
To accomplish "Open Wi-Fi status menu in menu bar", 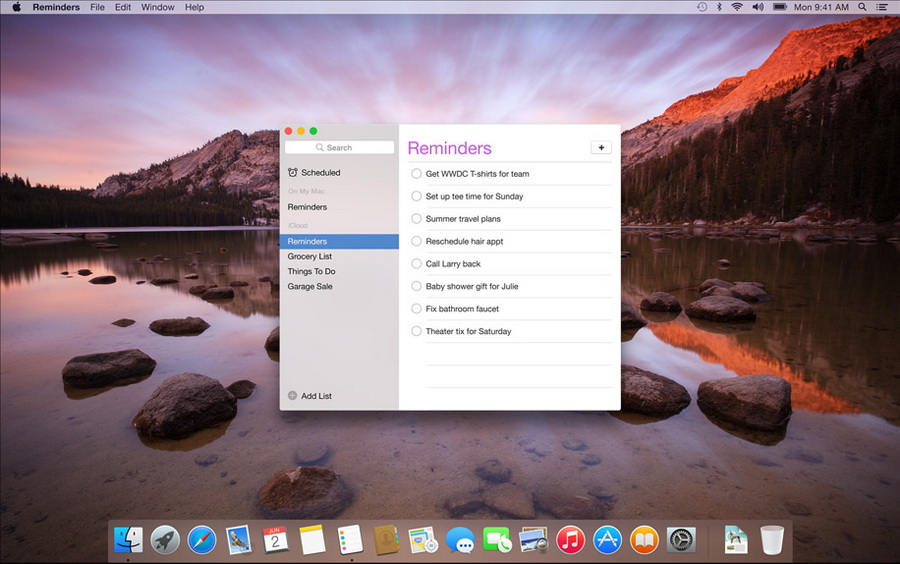I will [737, 7].
